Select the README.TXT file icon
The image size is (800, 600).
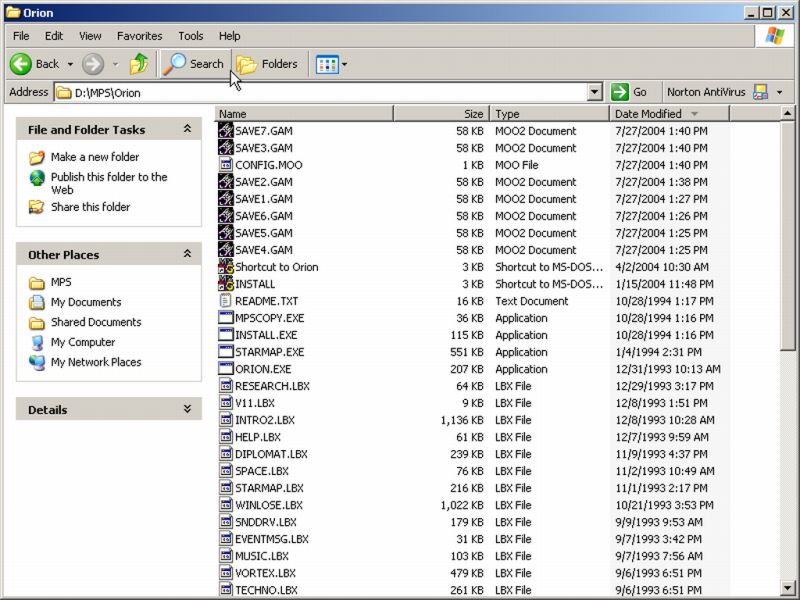[226, 301]
